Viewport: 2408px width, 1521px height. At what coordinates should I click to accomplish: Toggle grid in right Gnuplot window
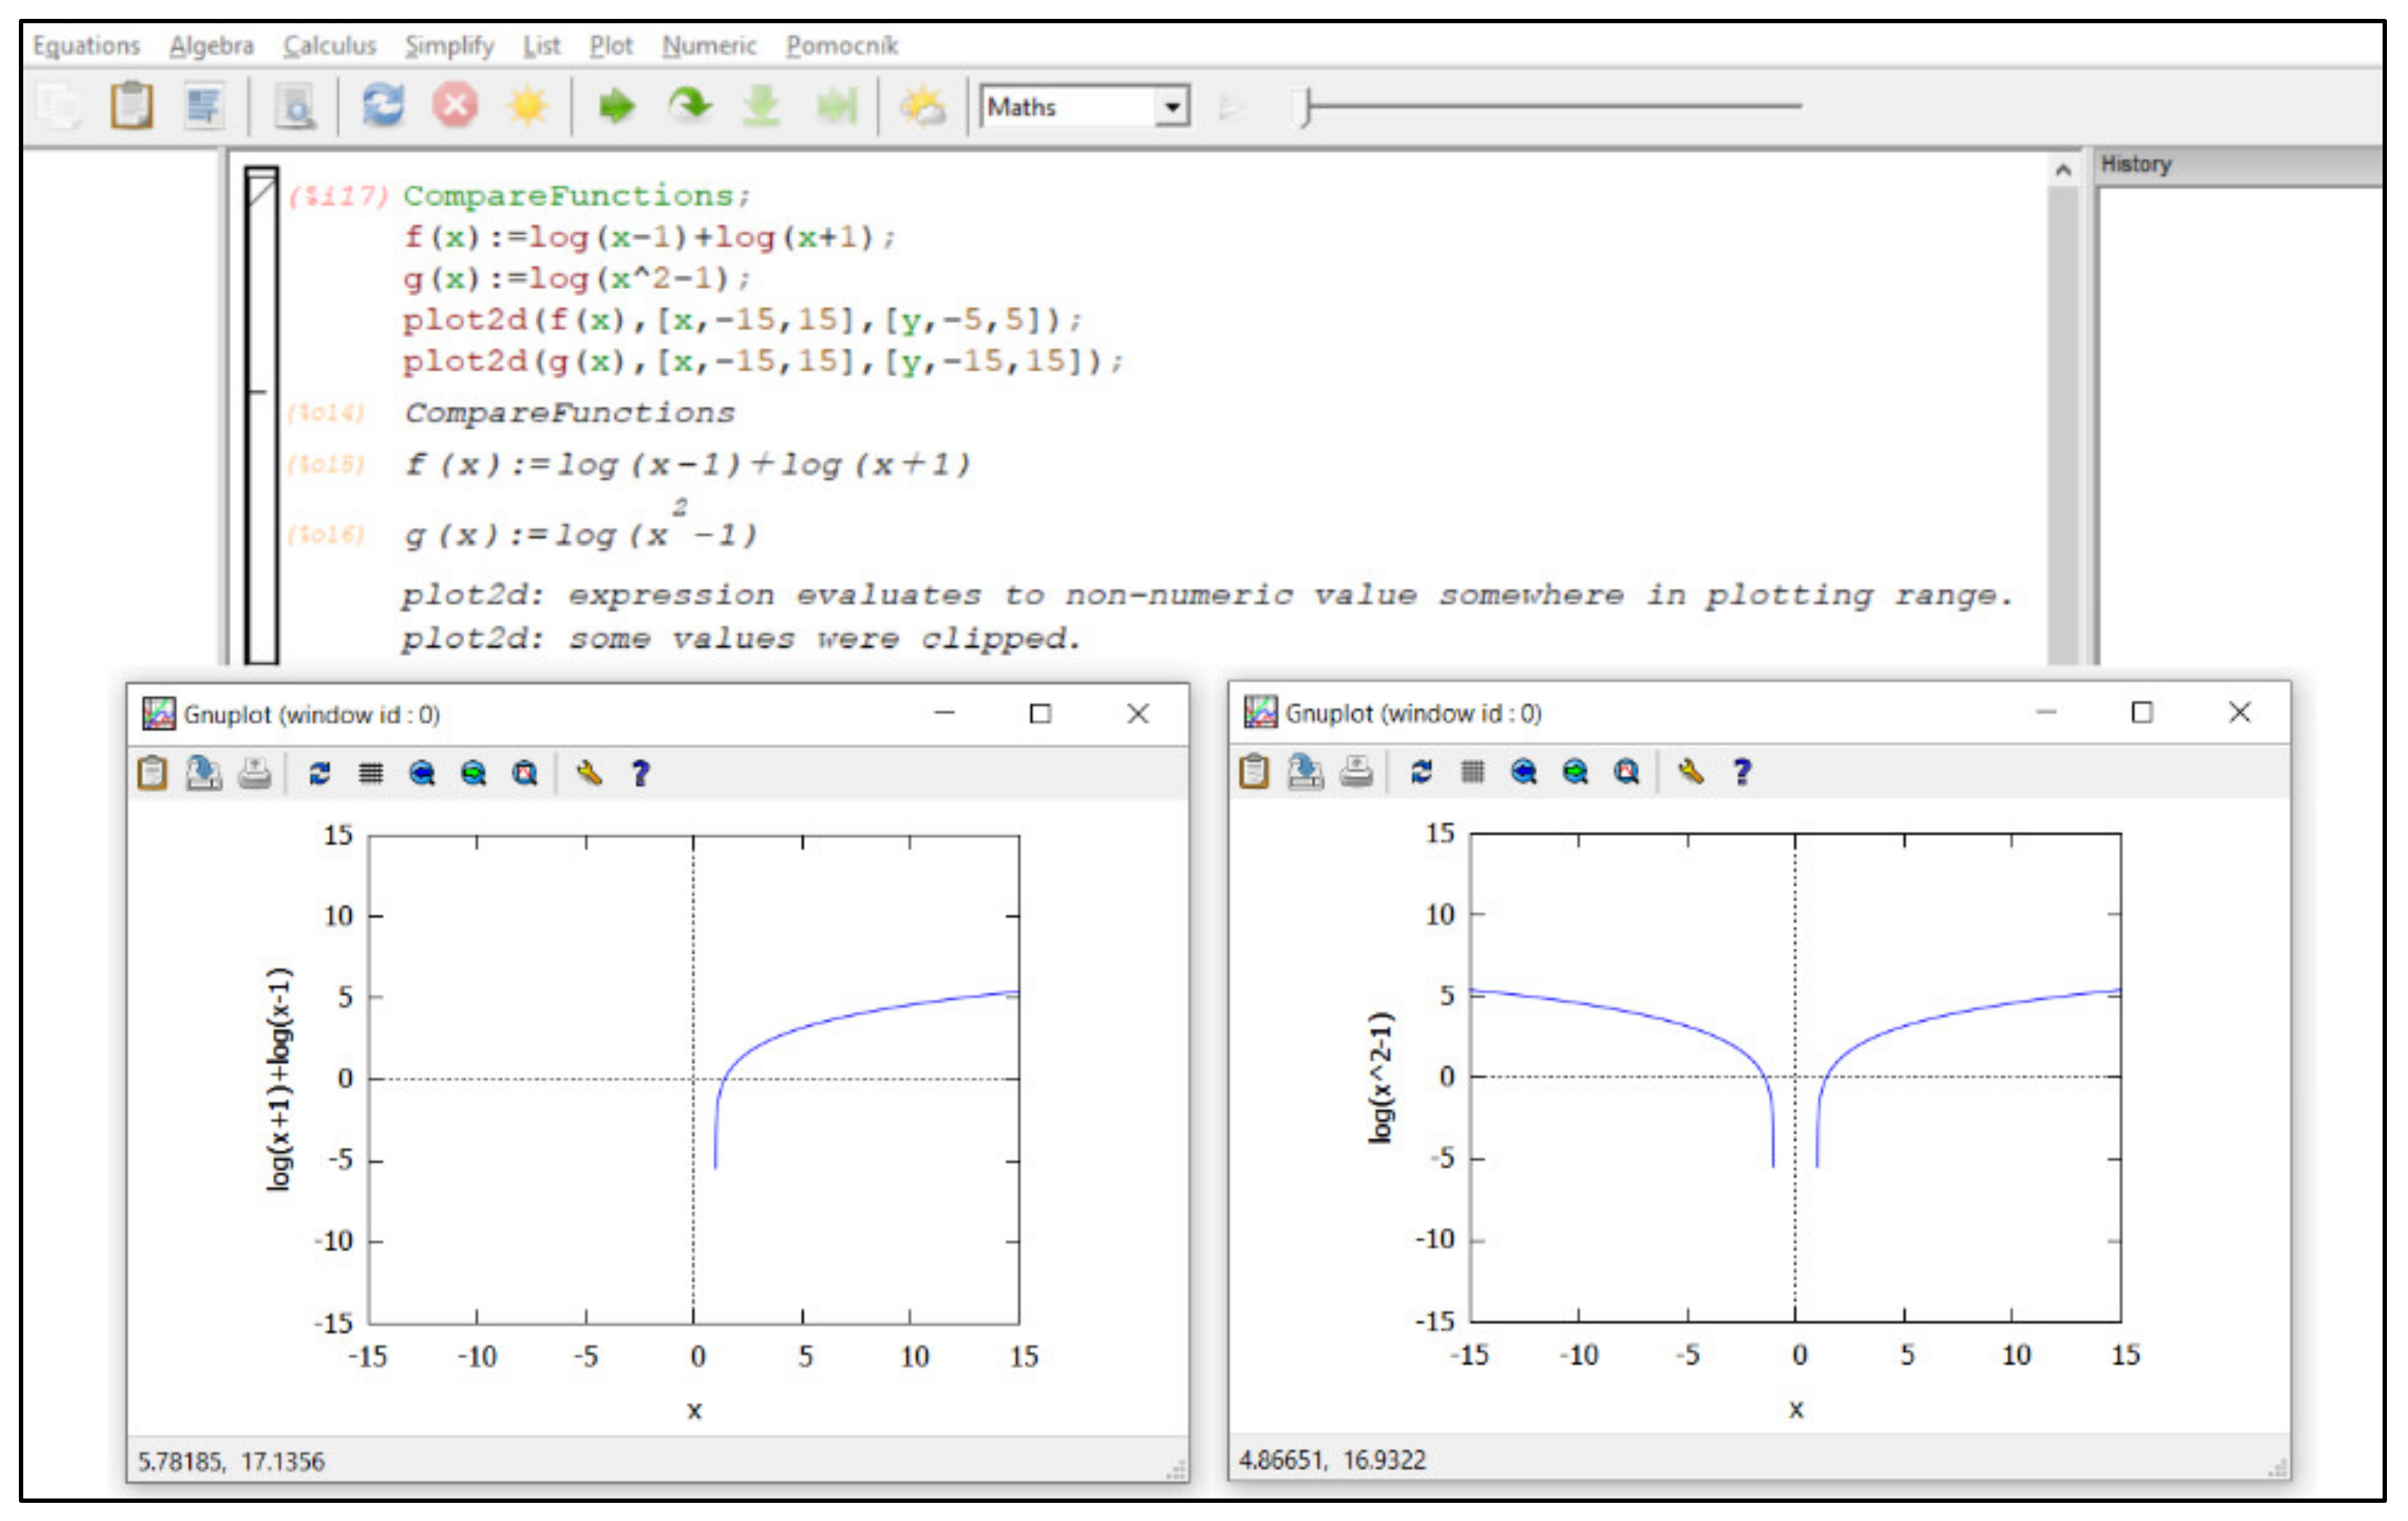(x=1472, y=771)
